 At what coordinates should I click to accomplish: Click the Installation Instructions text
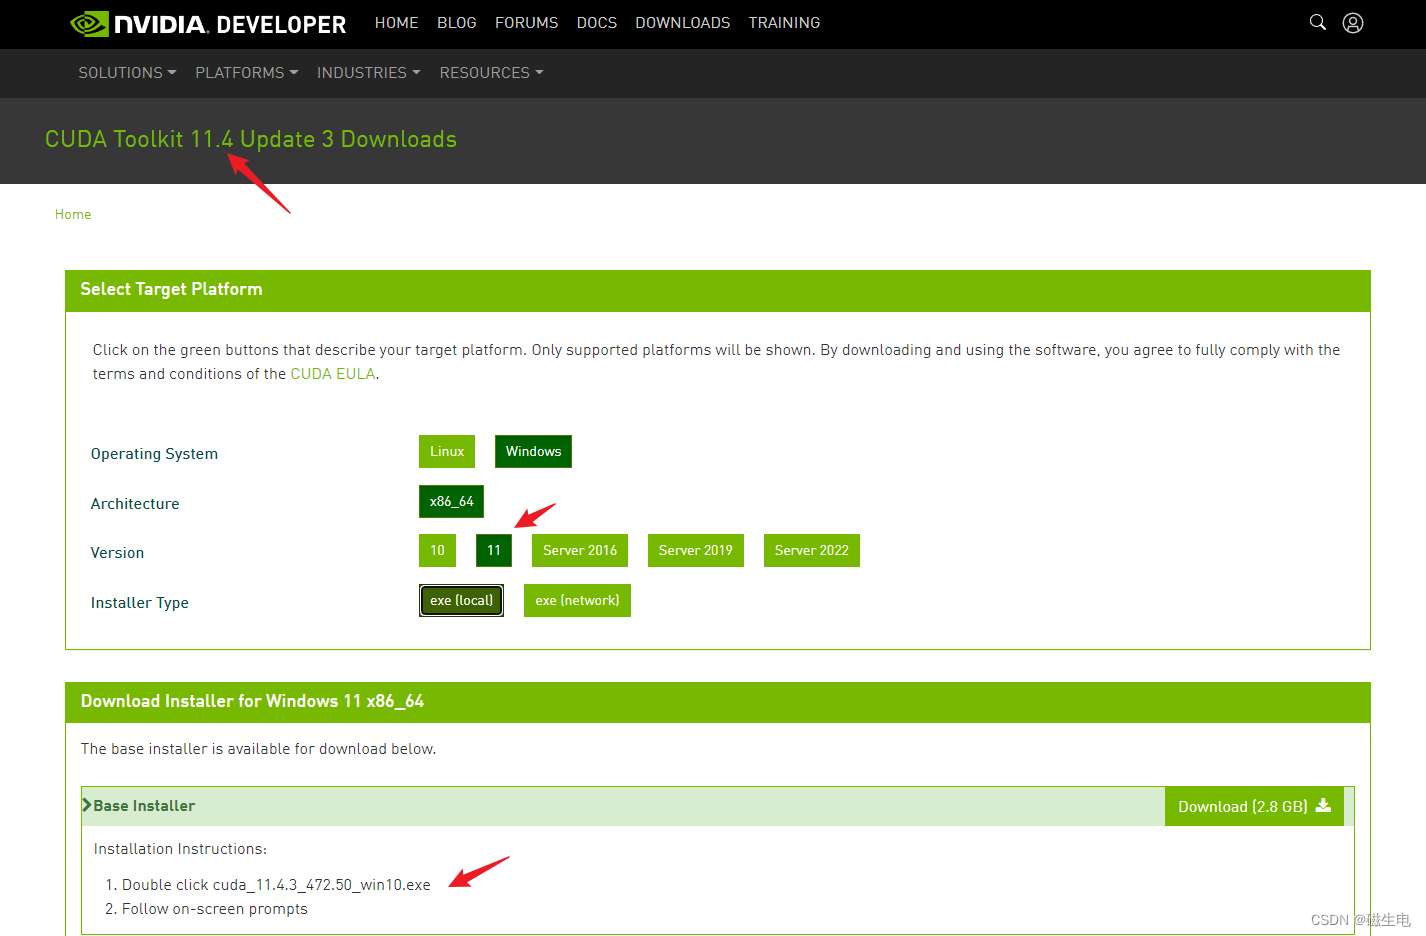pos(180,849)
